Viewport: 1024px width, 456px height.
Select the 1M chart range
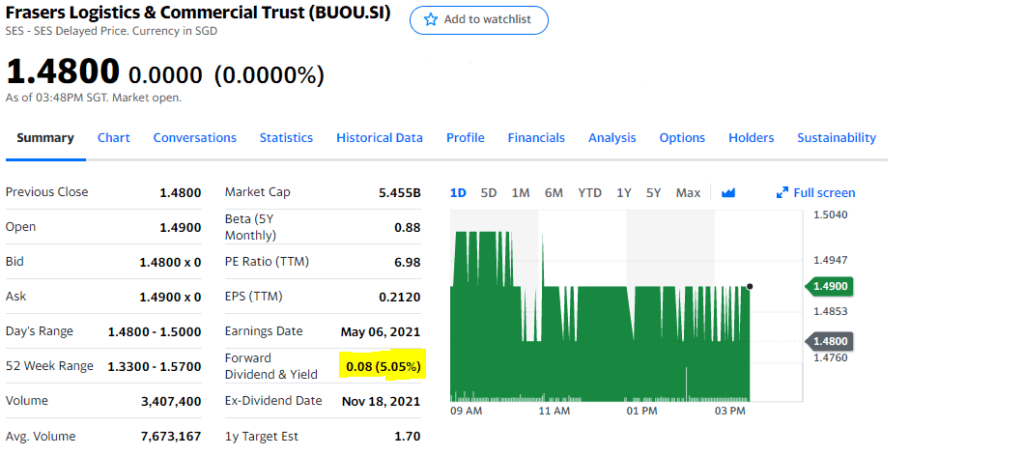[520, 193]
